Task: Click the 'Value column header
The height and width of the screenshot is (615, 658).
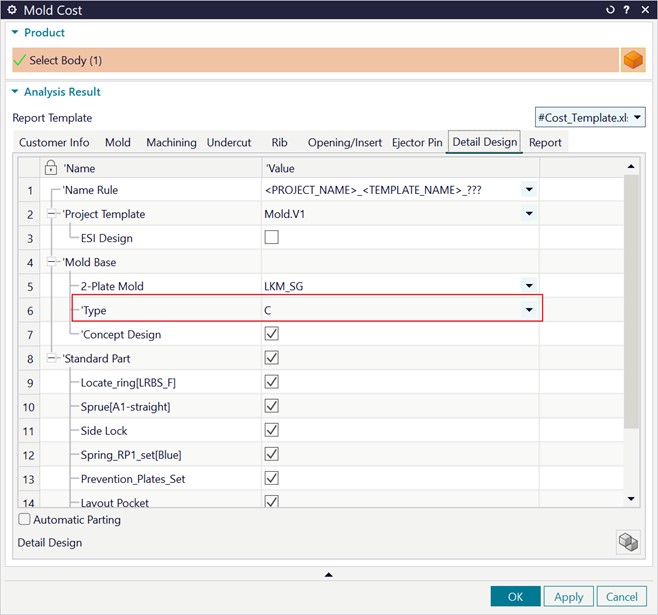Action: [400, 168]
